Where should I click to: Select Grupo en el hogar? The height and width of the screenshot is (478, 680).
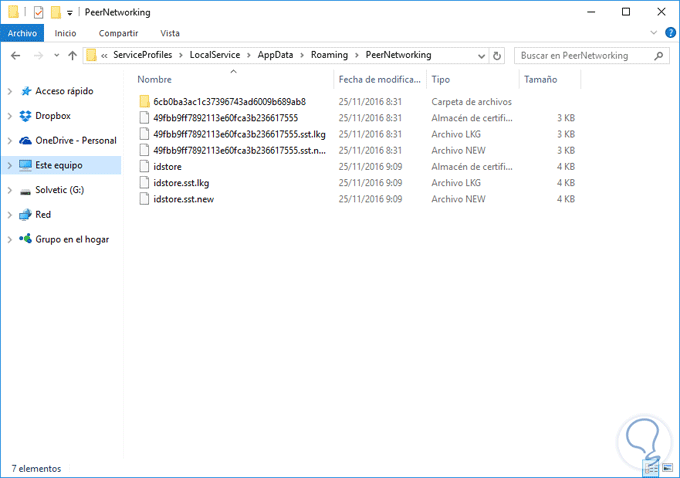click(x=72, y=239)
